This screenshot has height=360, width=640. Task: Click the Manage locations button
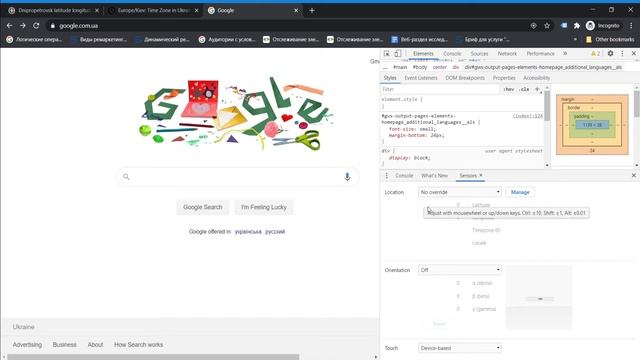click(520, 192)
